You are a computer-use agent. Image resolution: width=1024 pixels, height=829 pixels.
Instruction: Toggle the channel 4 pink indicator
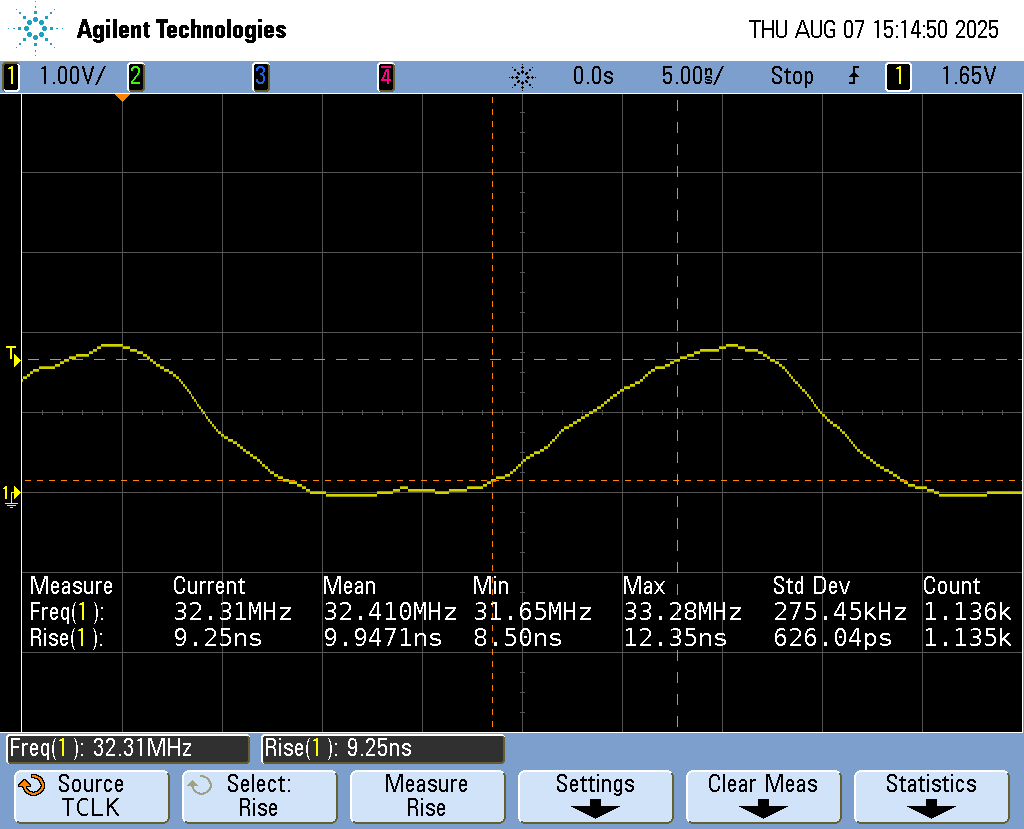click(385, 76)
